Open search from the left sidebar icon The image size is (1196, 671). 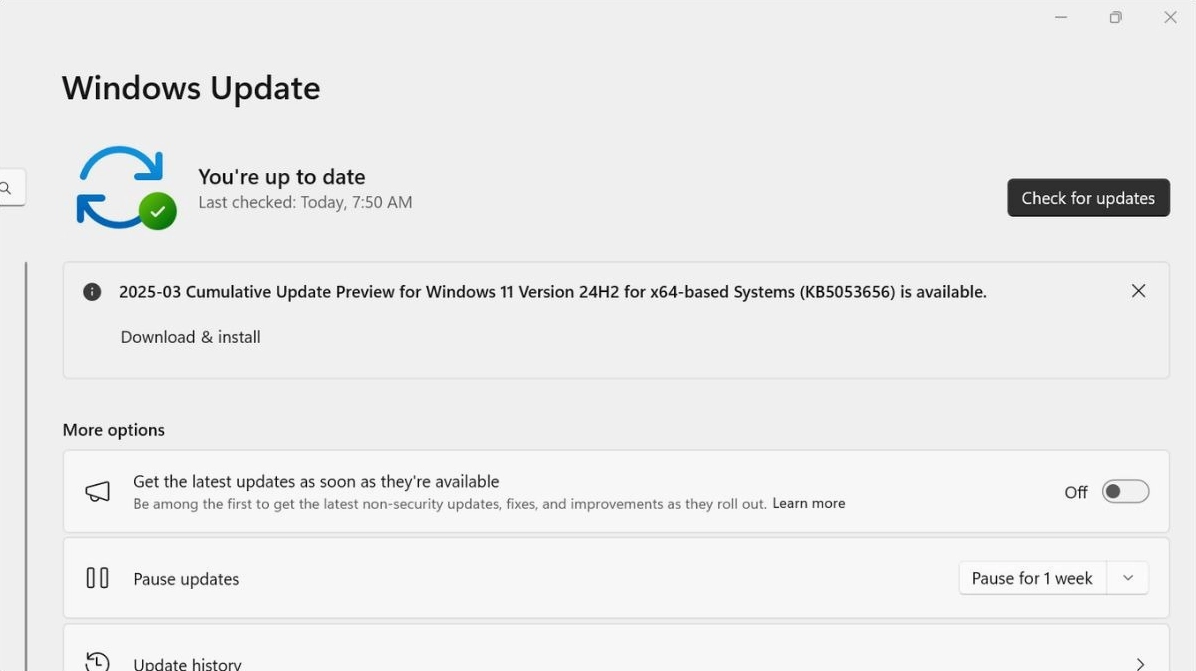(5, 187)
